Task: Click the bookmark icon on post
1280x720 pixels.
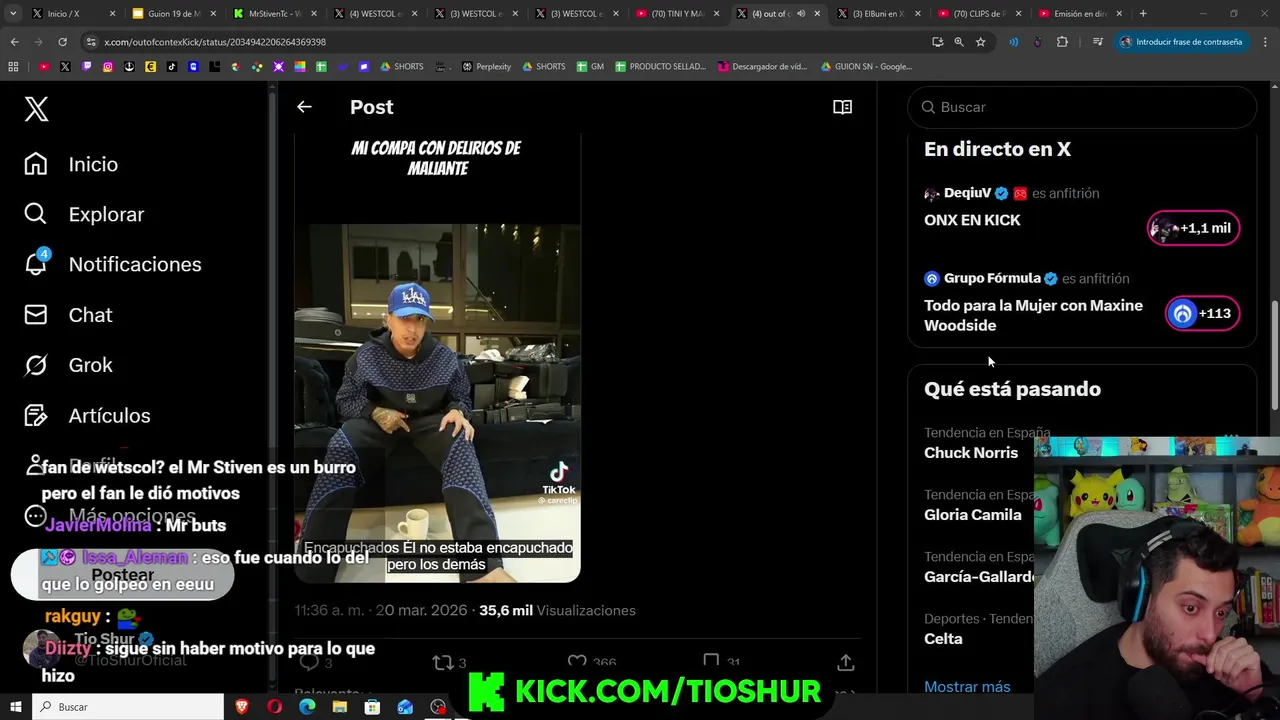Action: tap(711, 662)
